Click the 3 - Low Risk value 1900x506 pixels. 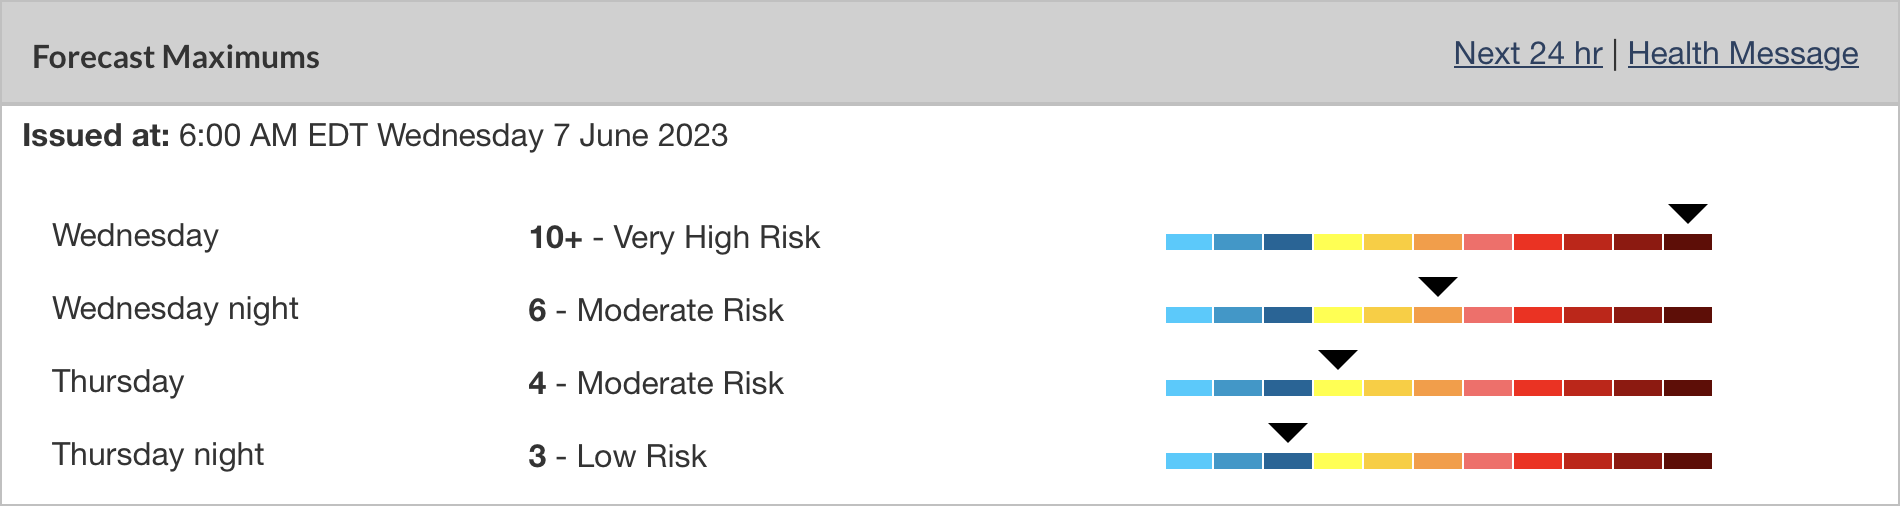point(617,457)
